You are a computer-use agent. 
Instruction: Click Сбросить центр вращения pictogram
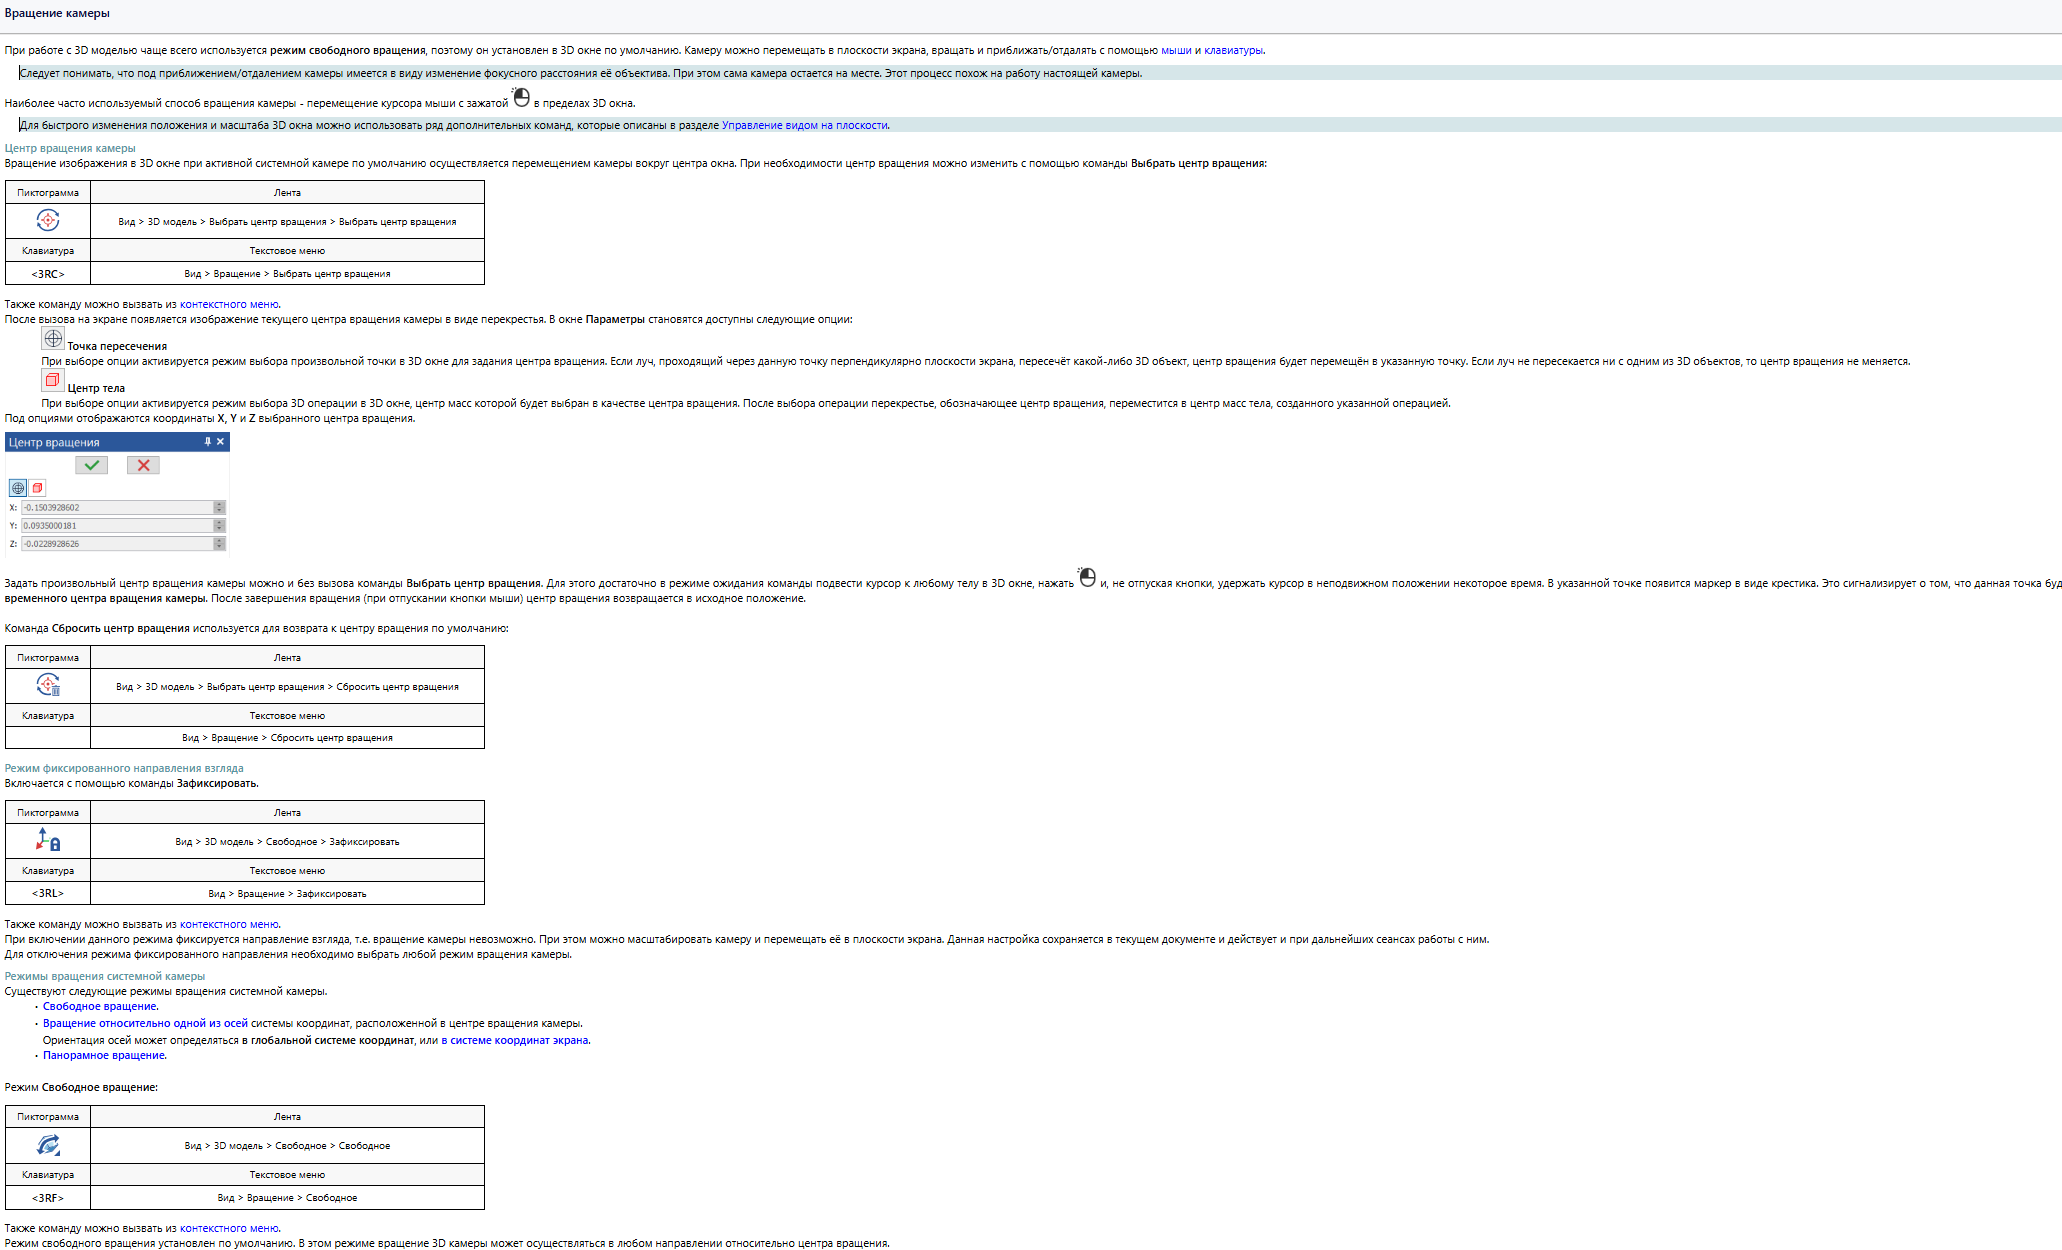(x=48, y=685)
